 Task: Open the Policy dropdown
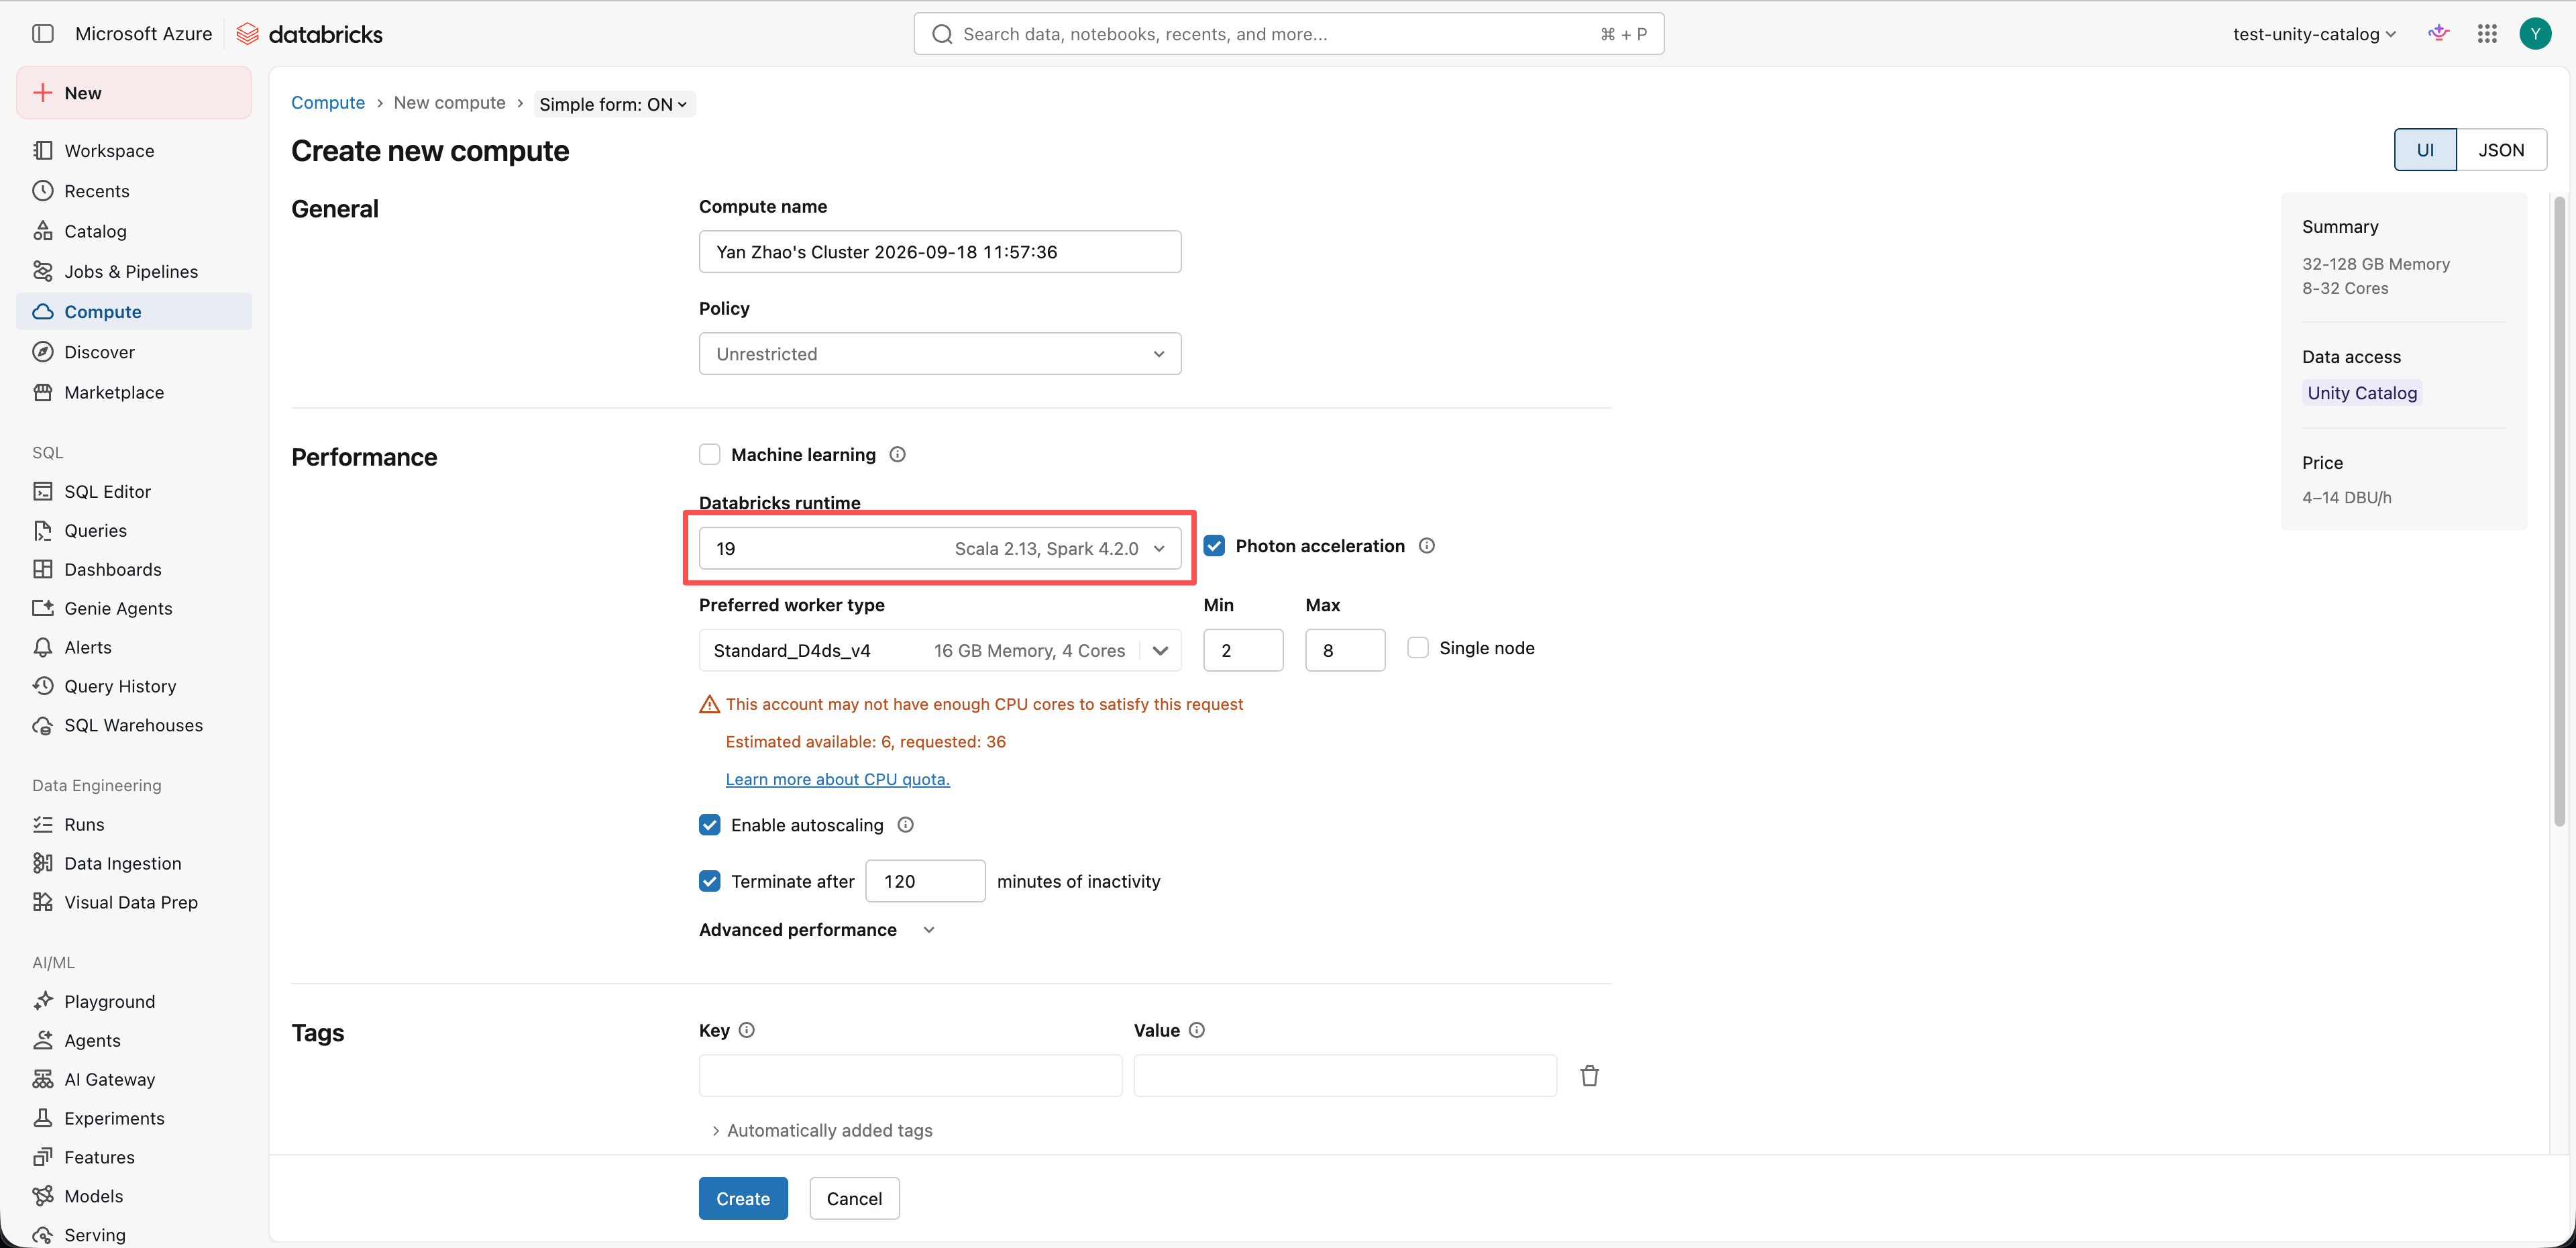tap(940, 353)
